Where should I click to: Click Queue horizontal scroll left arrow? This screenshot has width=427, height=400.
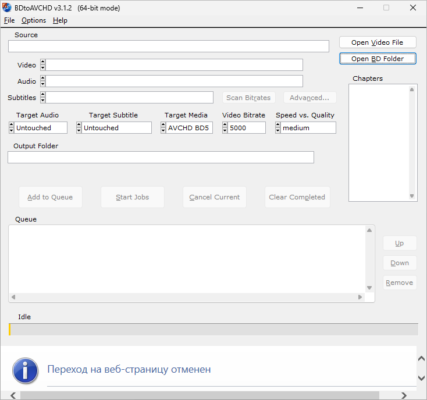(13, 297)
